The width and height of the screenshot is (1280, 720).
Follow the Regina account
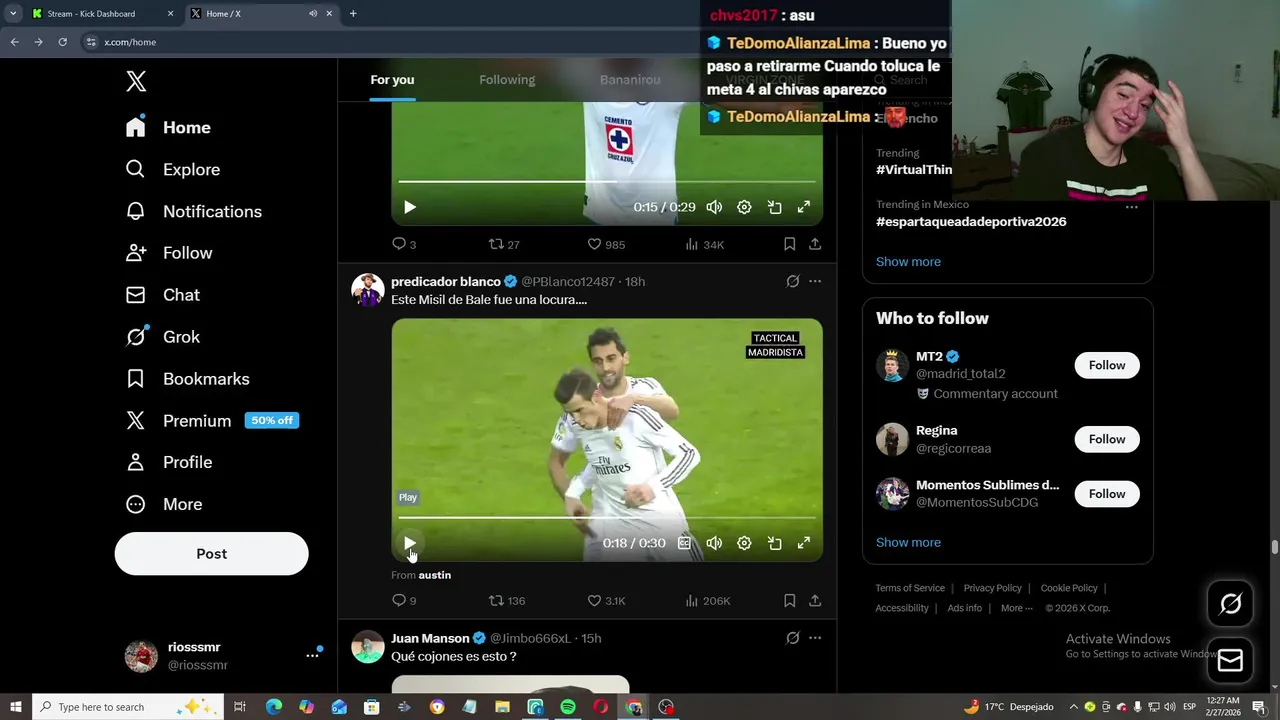click(1107, 439)
